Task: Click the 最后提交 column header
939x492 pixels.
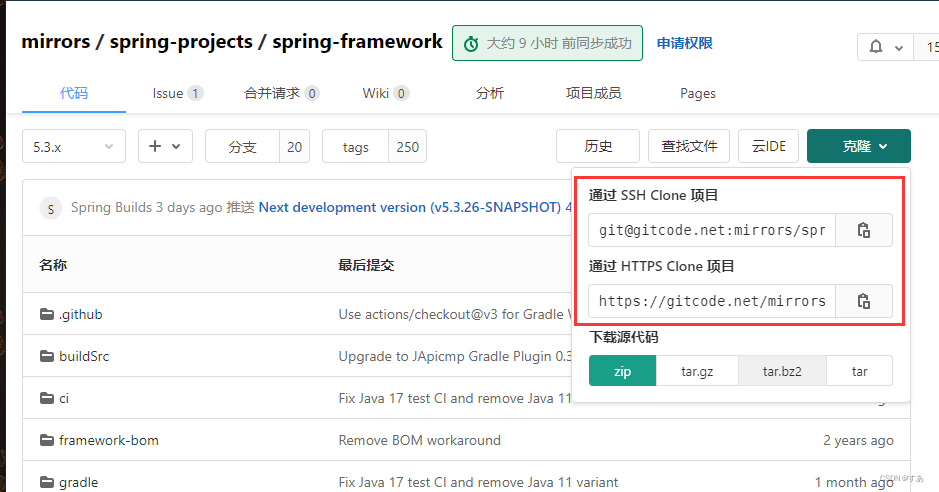Action: click(366, 265)
